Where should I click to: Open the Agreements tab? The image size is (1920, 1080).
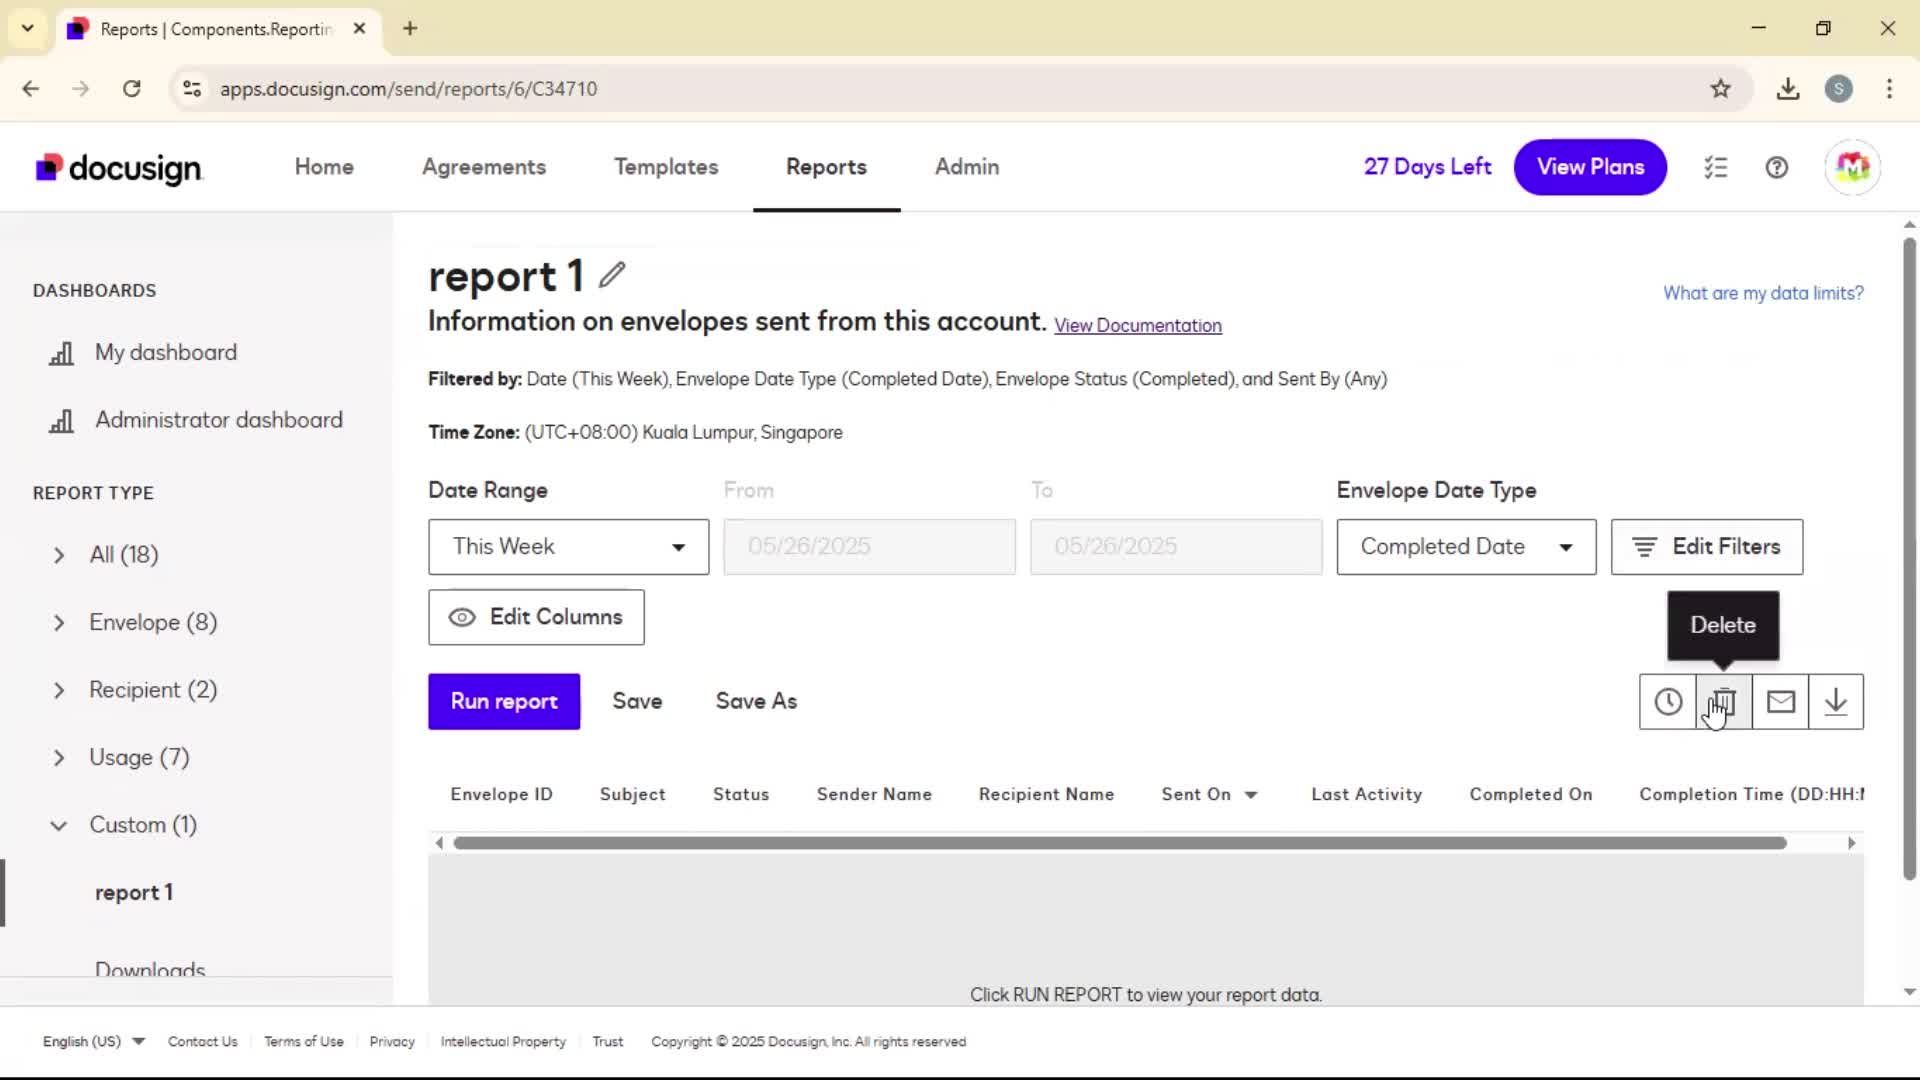(484, 167)
